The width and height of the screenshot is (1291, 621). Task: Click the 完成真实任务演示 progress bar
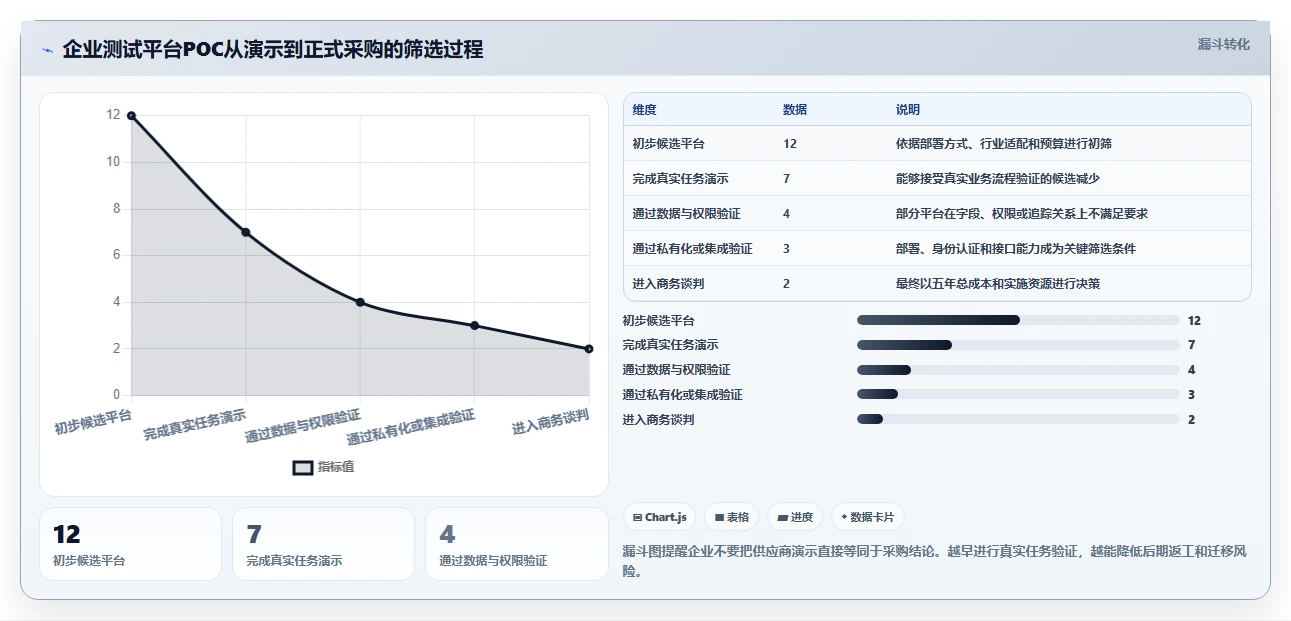(x=1018, y=345)
